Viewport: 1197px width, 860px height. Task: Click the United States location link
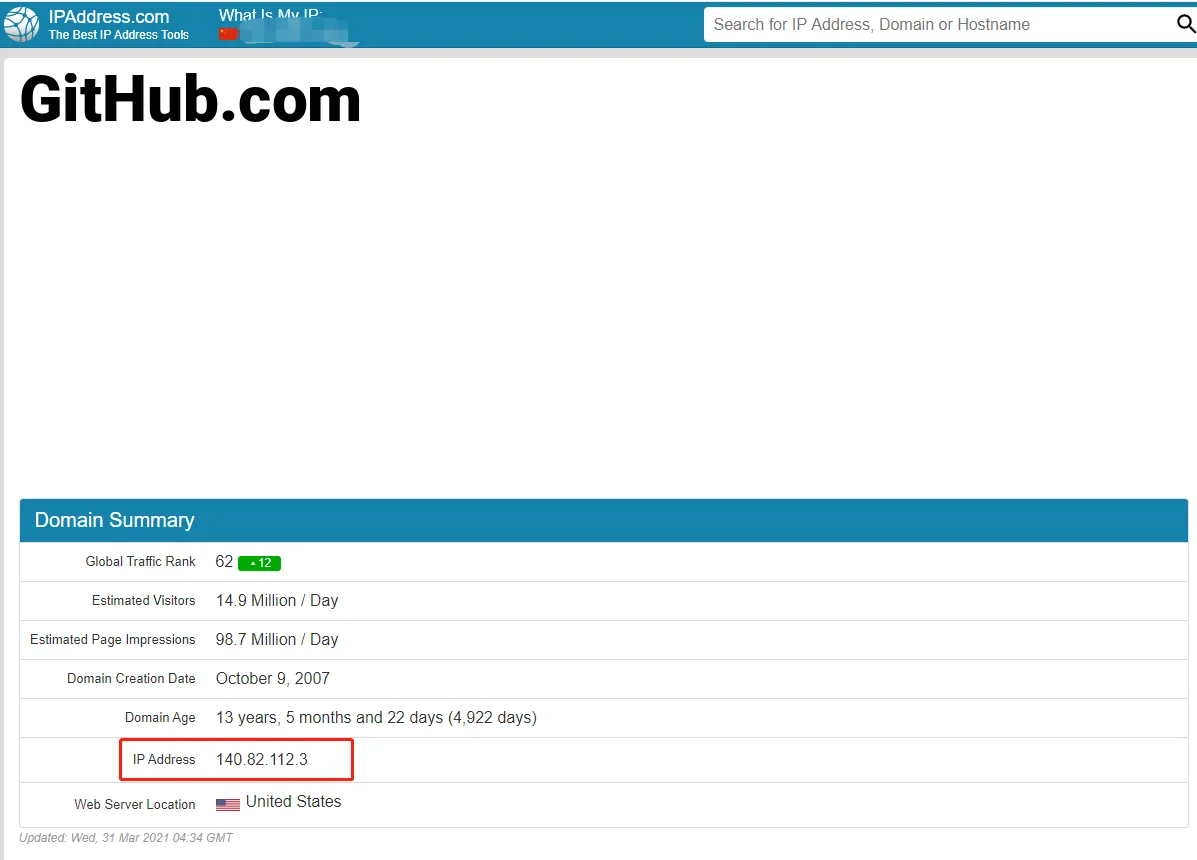click(x=291, y=801)
